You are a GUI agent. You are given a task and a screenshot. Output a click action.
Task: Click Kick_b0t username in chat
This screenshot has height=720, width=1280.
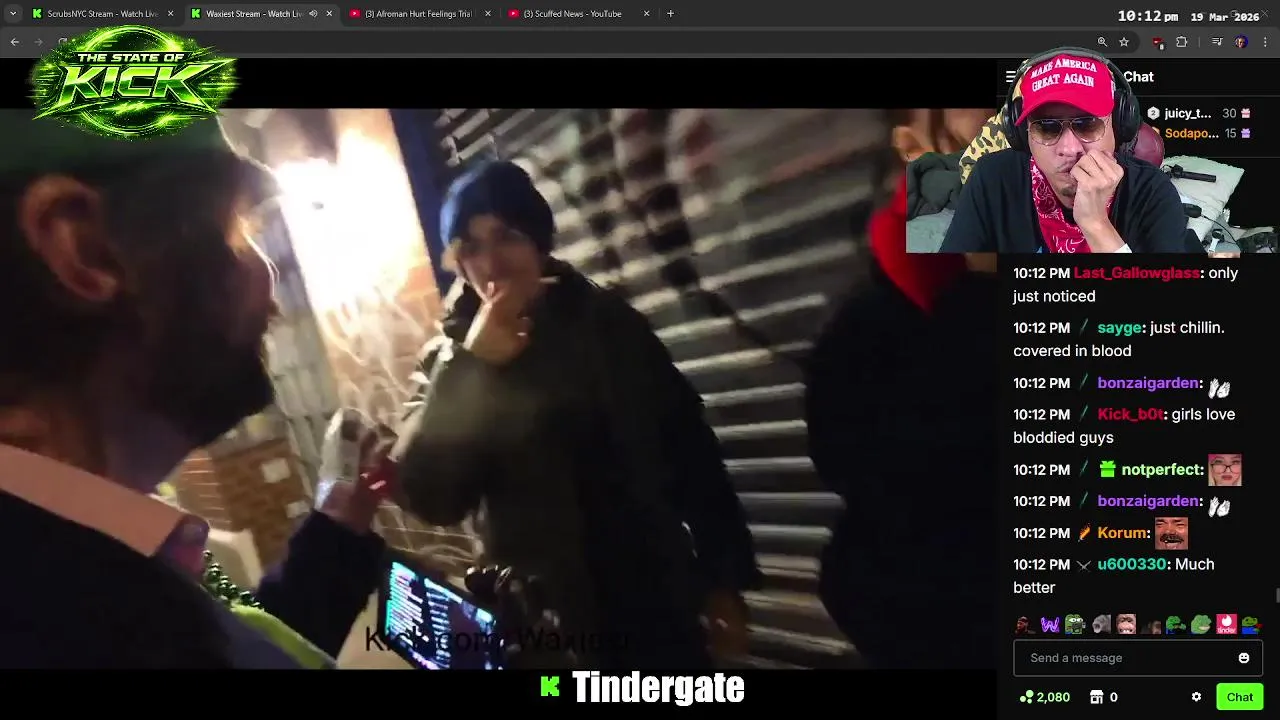point(1131,414)
